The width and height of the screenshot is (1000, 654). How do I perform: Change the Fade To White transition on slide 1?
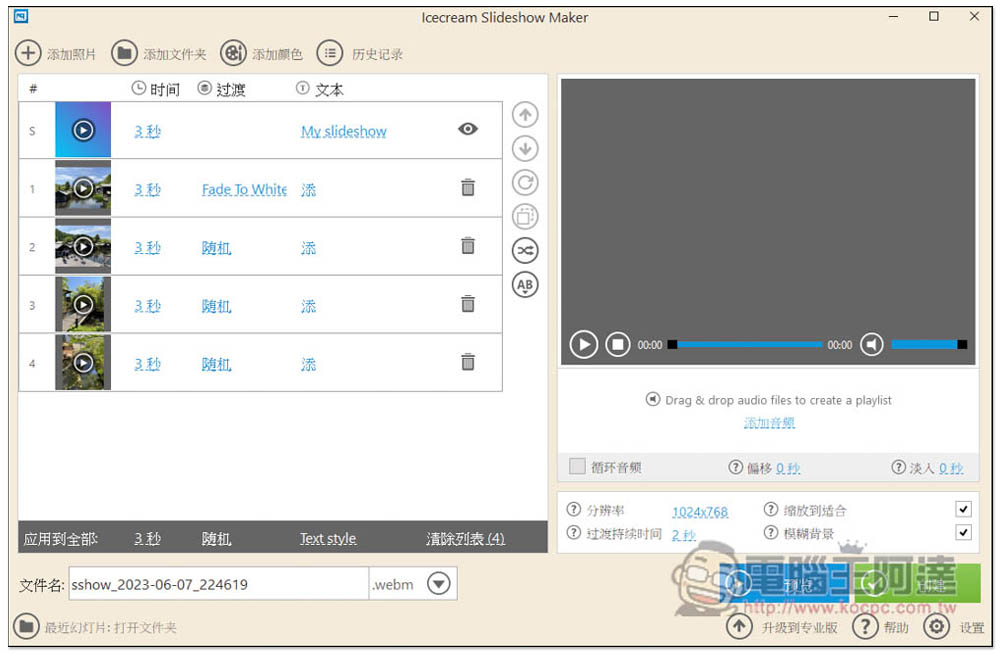(x=244, y=189)
